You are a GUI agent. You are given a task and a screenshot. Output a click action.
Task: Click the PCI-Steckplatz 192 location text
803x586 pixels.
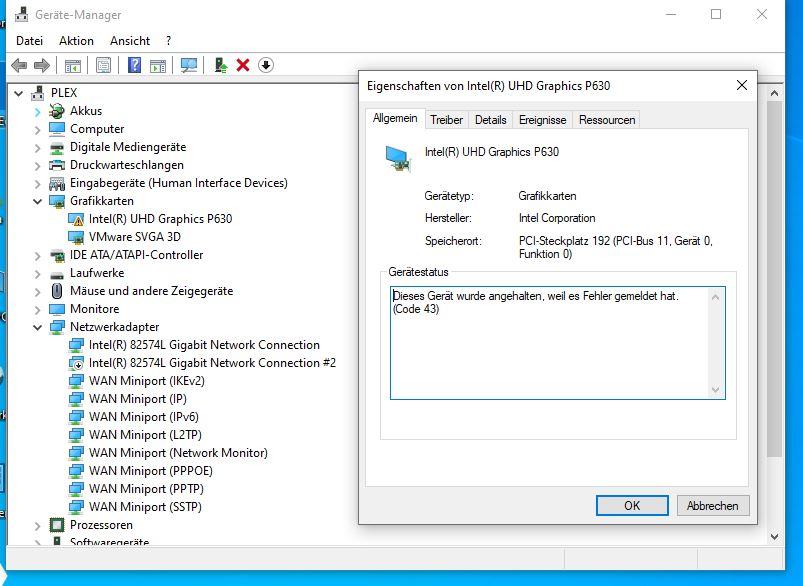point(615,247)
